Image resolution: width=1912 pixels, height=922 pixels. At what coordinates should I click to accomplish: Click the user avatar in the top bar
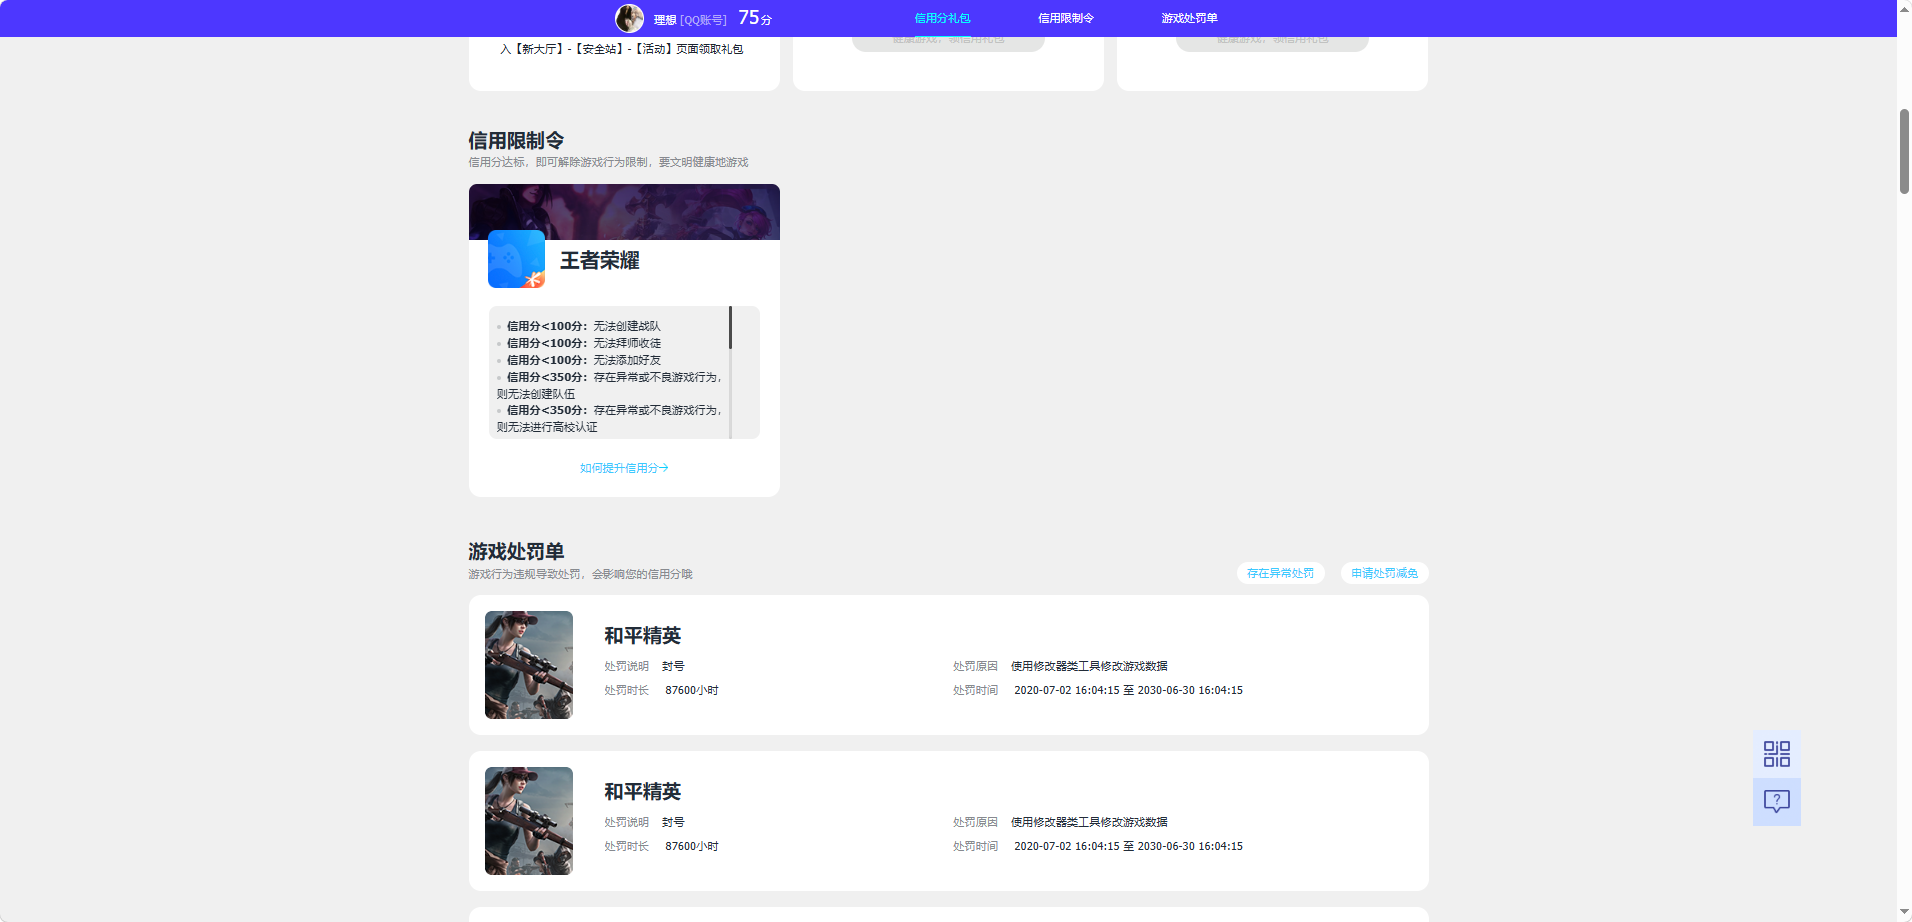tap(629, 18)
